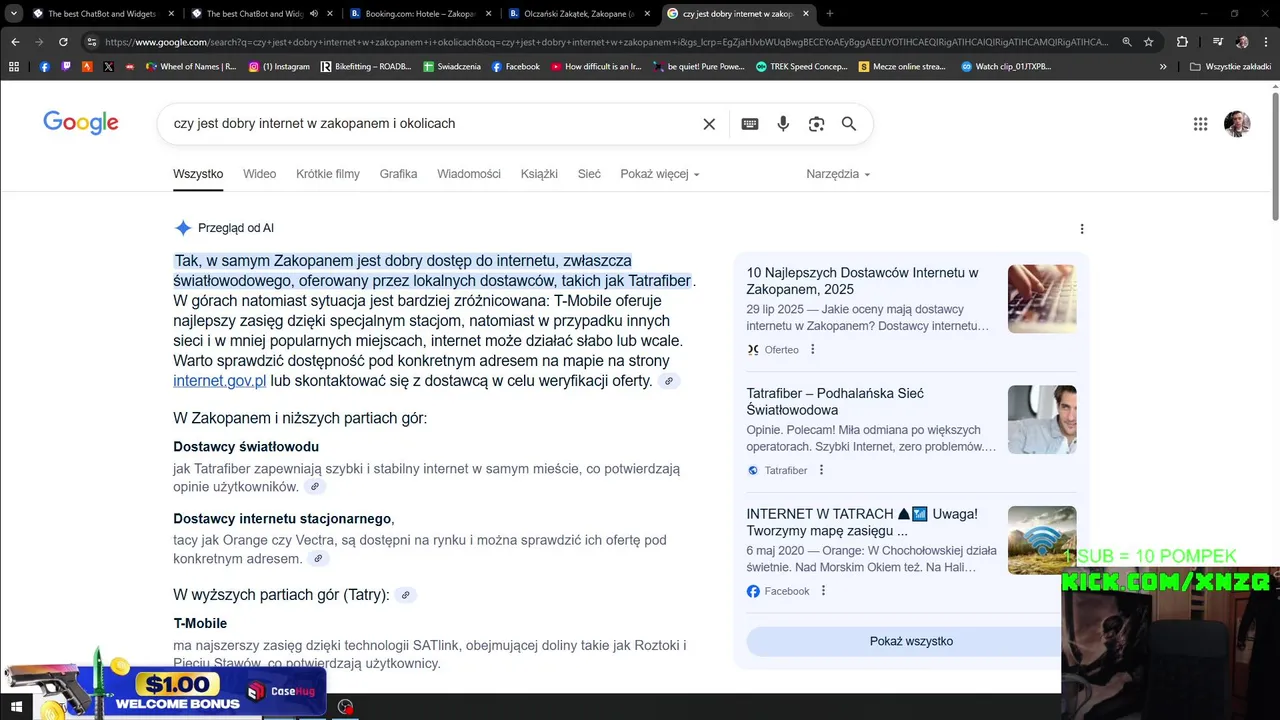1280x720 pixels.
Task: Open 'Wszystkie zakładki' bookmarks folder
Action: click(x=1231, y=67)
